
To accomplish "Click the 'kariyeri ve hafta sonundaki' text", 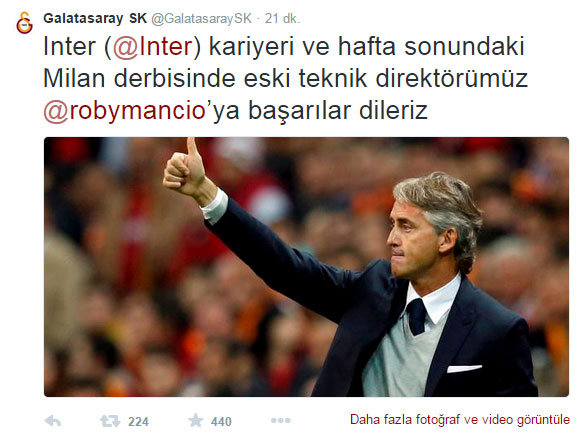I will (x=367, y=47).
